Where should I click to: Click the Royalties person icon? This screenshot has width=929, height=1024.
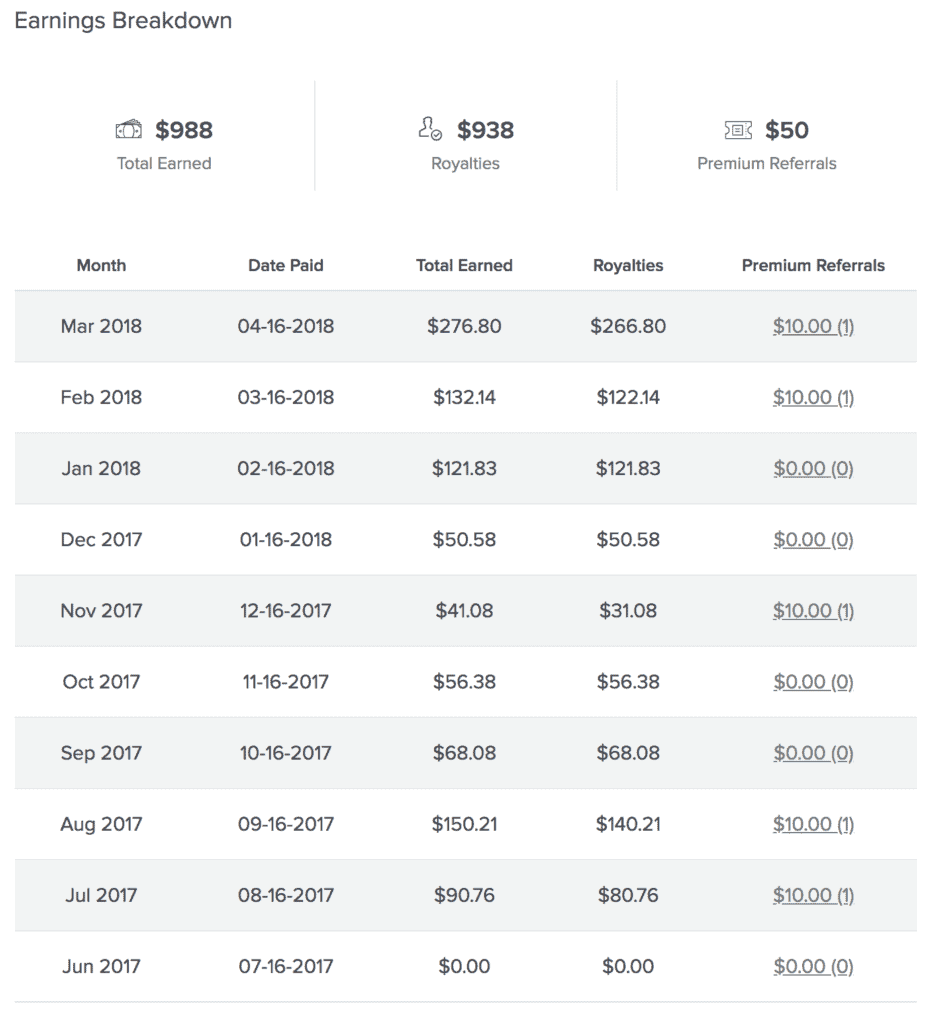tap(430, 128)
